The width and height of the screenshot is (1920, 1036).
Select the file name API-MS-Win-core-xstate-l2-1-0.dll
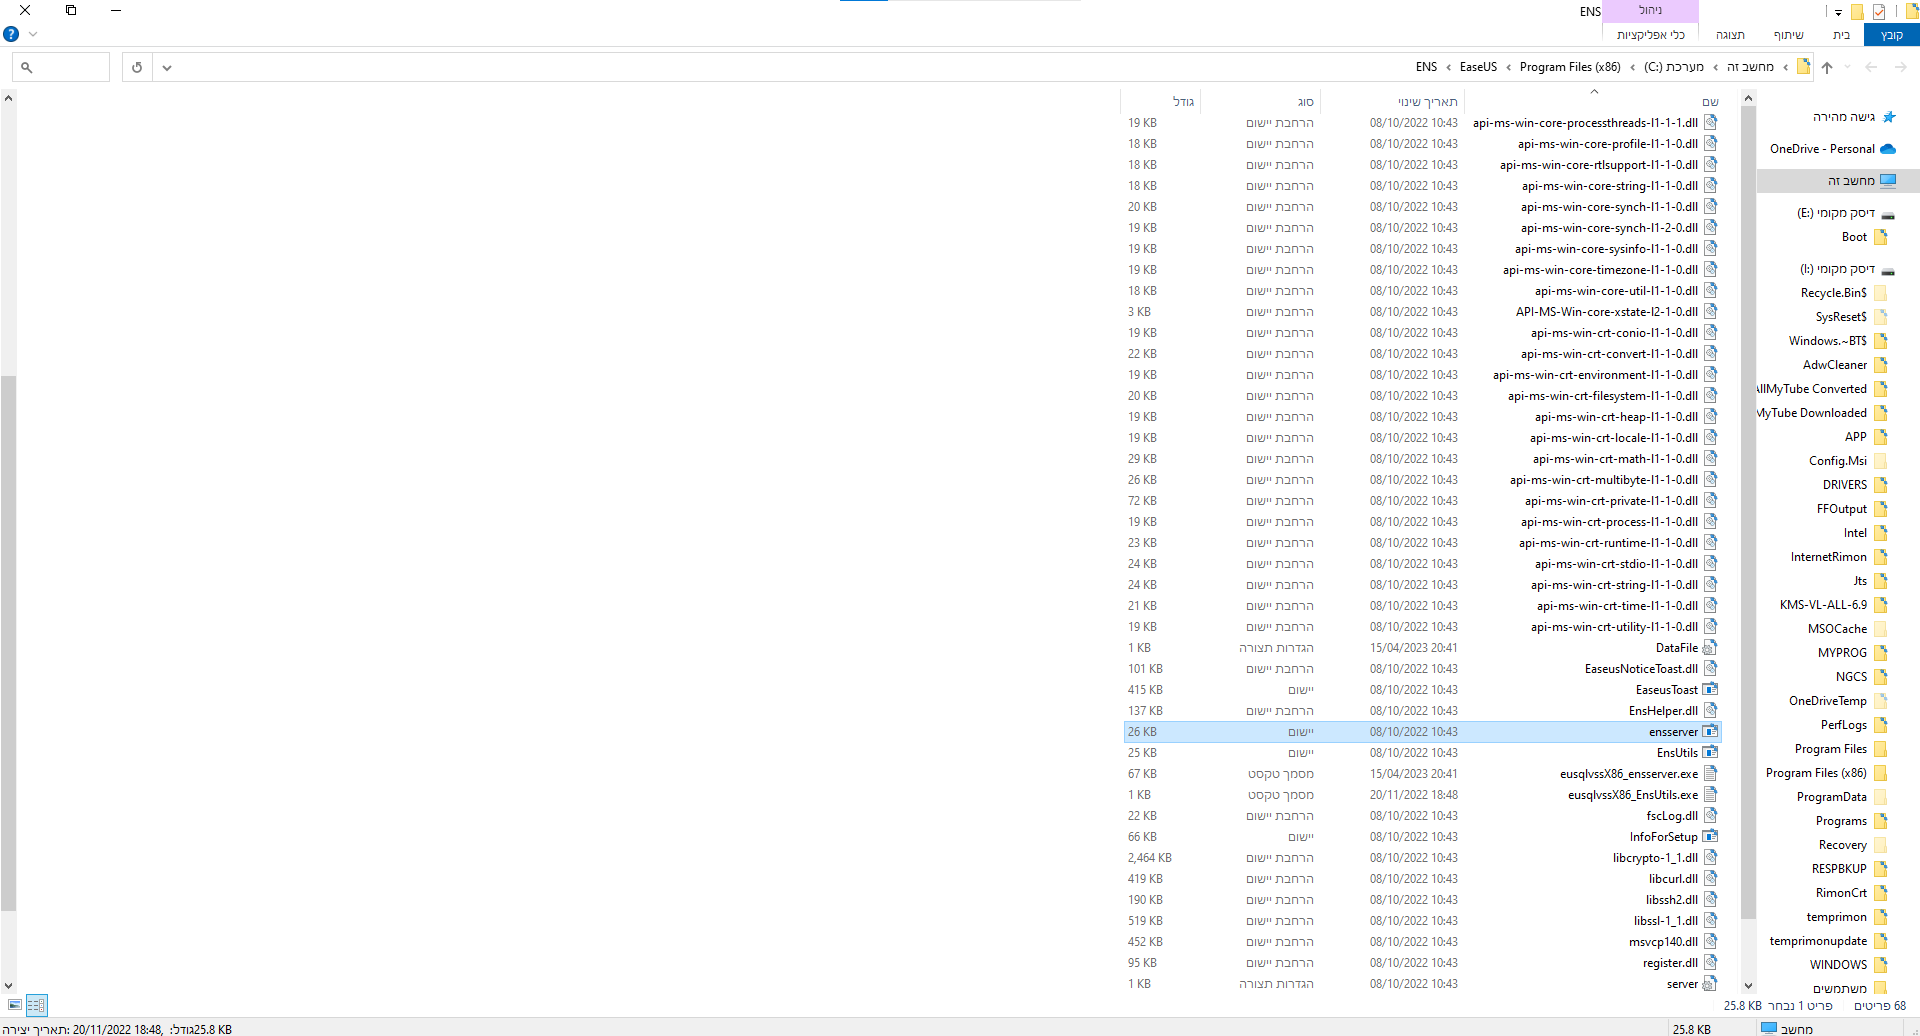(x=1607, y=312)
